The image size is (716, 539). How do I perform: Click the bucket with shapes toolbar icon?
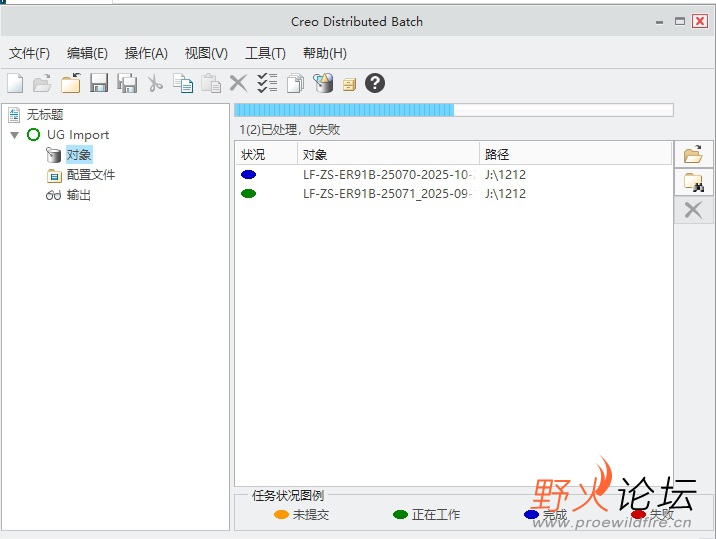click(x=323, y=84)
